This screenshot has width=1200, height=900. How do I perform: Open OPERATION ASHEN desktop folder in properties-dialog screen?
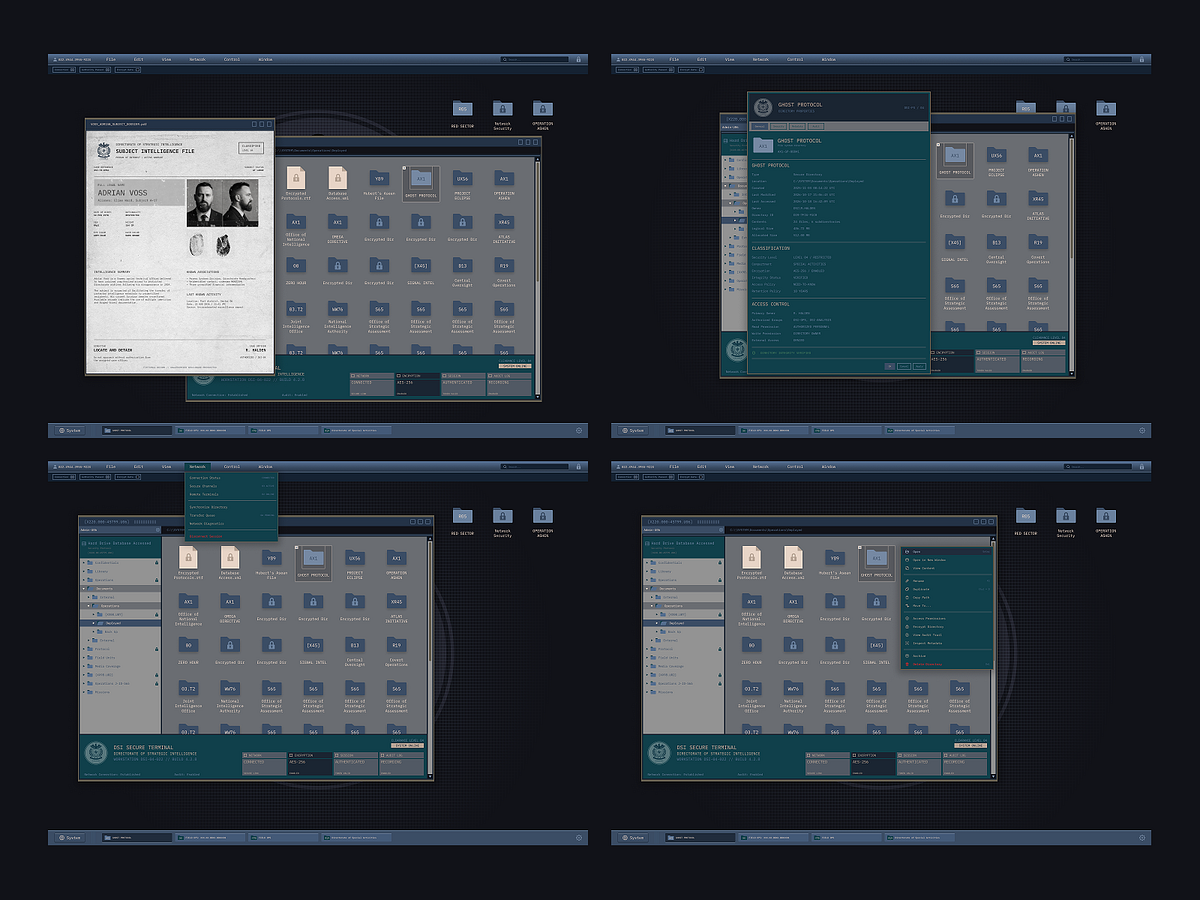click(1106, 114)
